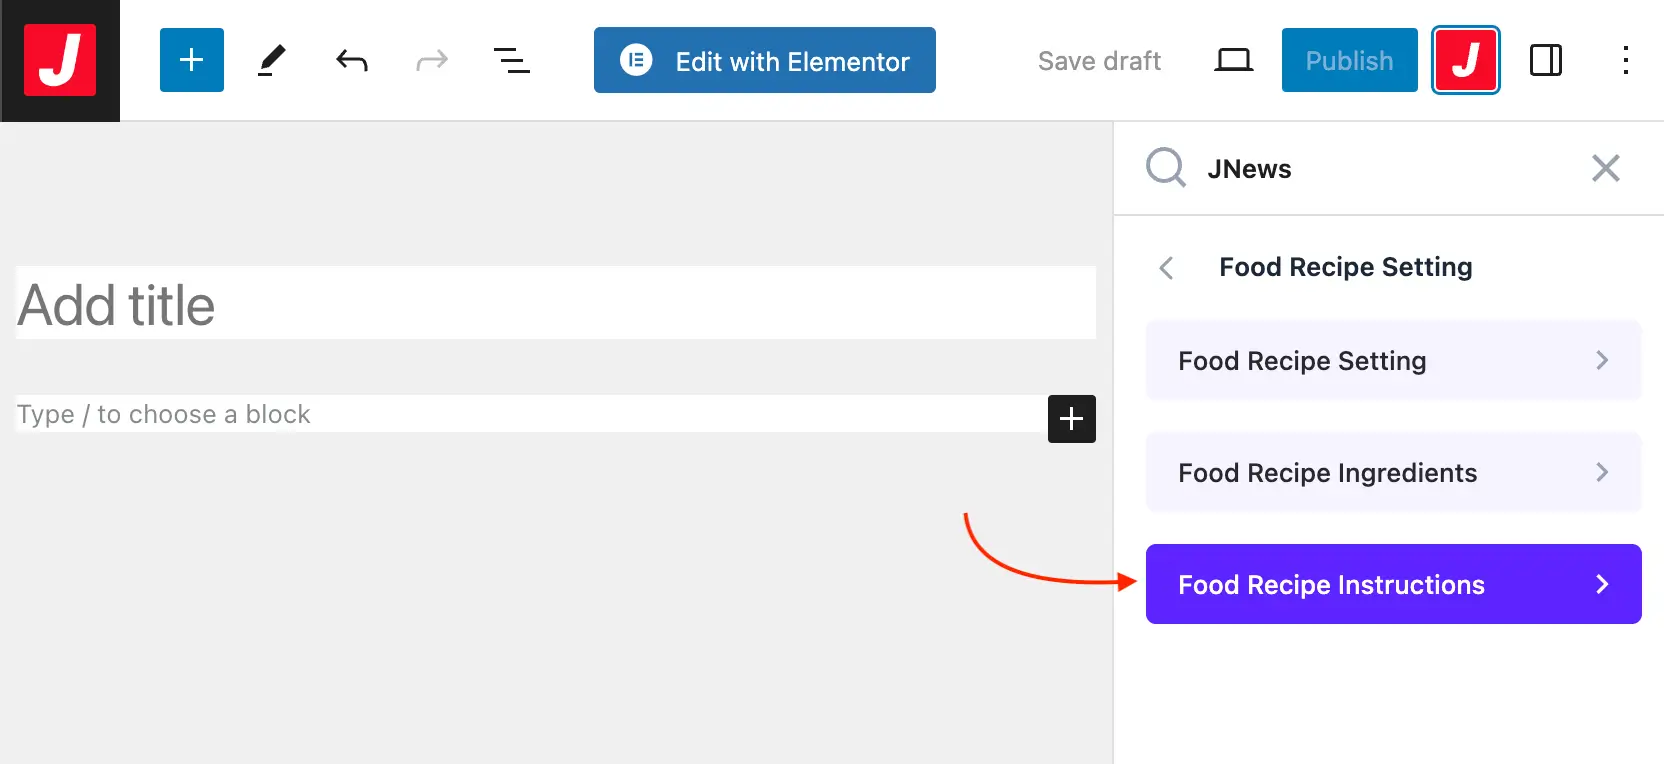The height and width of the screenshot is (764, 1664).
Task: Click the black add block button
Action: (1071, 419)
